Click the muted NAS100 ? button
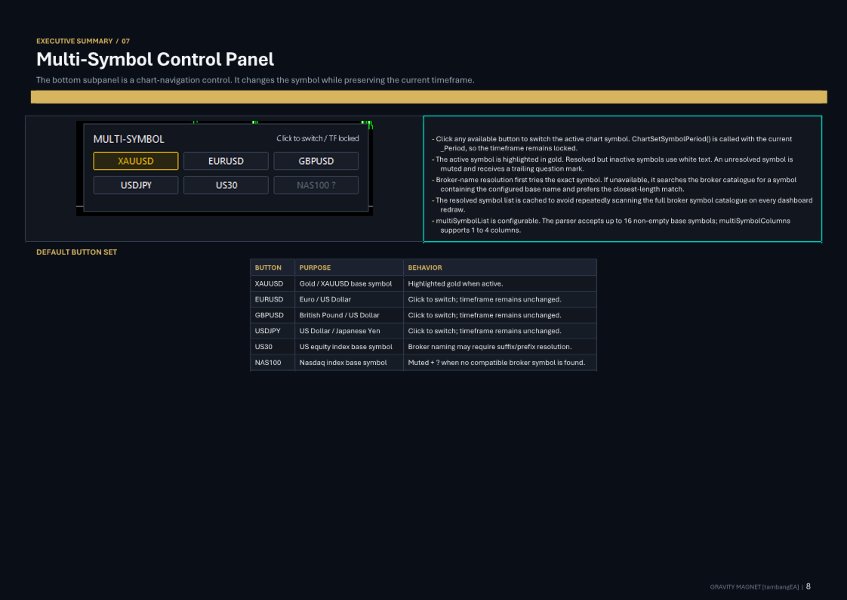 pos(316,185)
